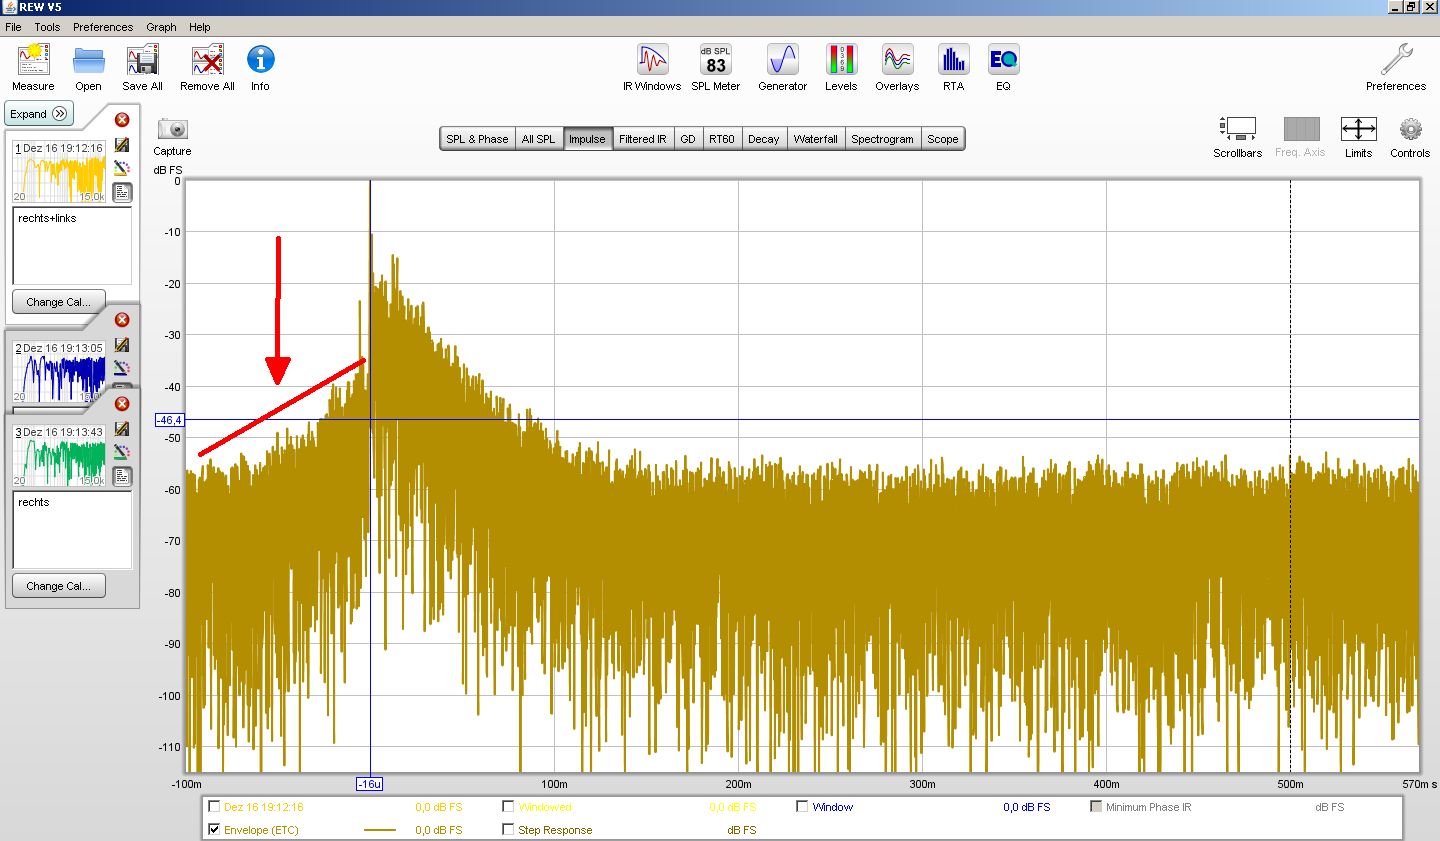Screen dimensions: 1440x841
Task: Switch to Filtered IR tab
Action: pyautogui.click(x=642, y=139)
